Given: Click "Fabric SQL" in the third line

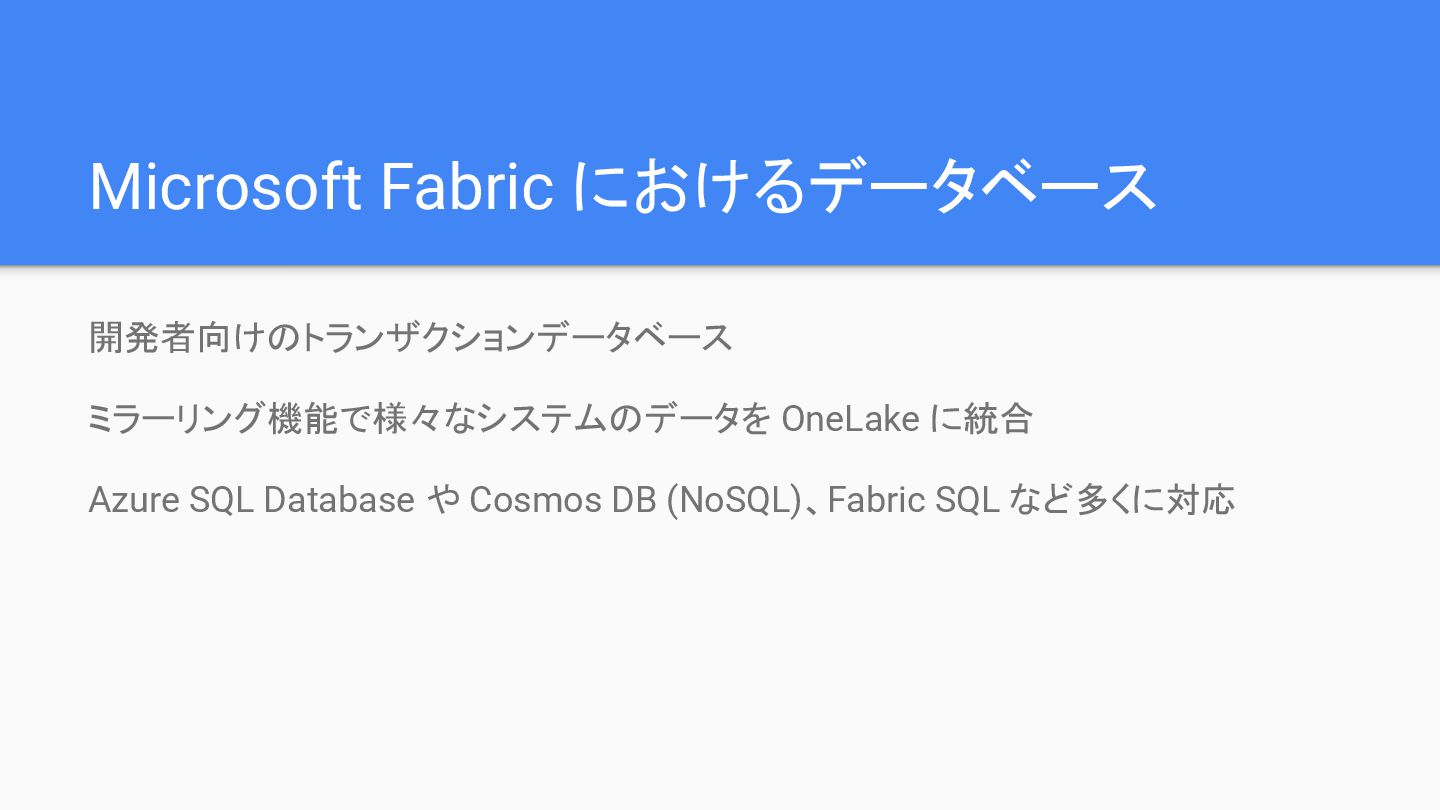Looking at the screenshot, I should (x=913, y=499).
